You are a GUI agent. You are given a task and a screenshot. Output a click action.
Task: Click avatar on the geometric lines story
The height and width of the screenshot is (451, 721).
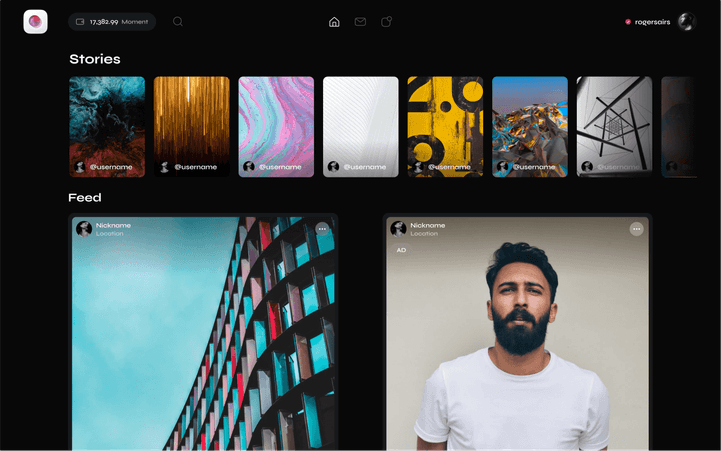click(x=587, y=166)
